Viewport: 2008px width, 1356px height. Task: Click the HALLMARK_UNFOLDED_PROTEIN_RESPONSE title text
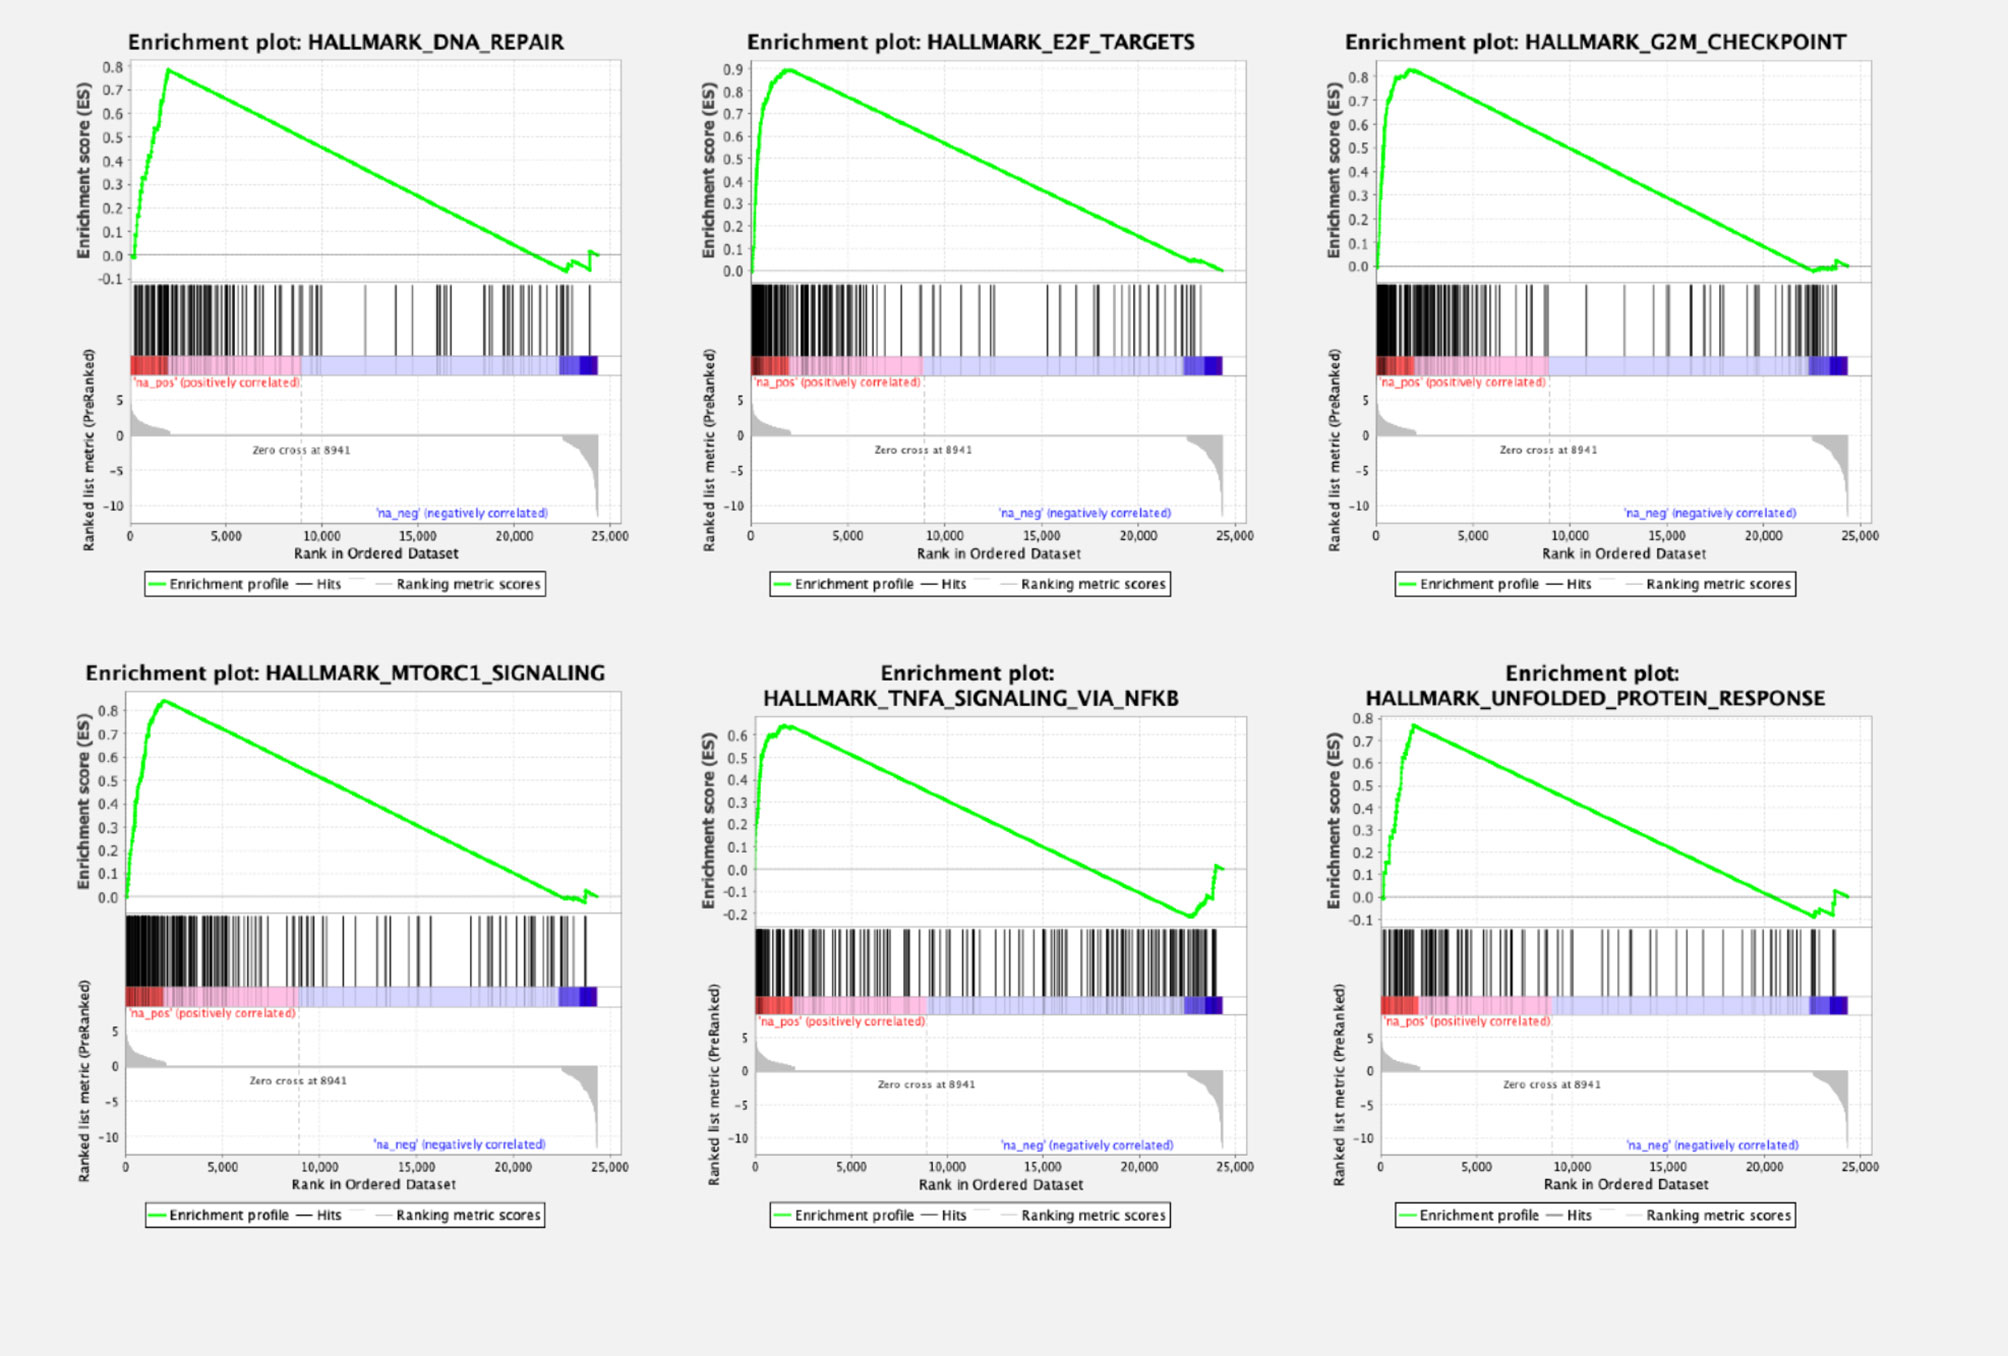pyautogui.click(x=1595, y=698)
